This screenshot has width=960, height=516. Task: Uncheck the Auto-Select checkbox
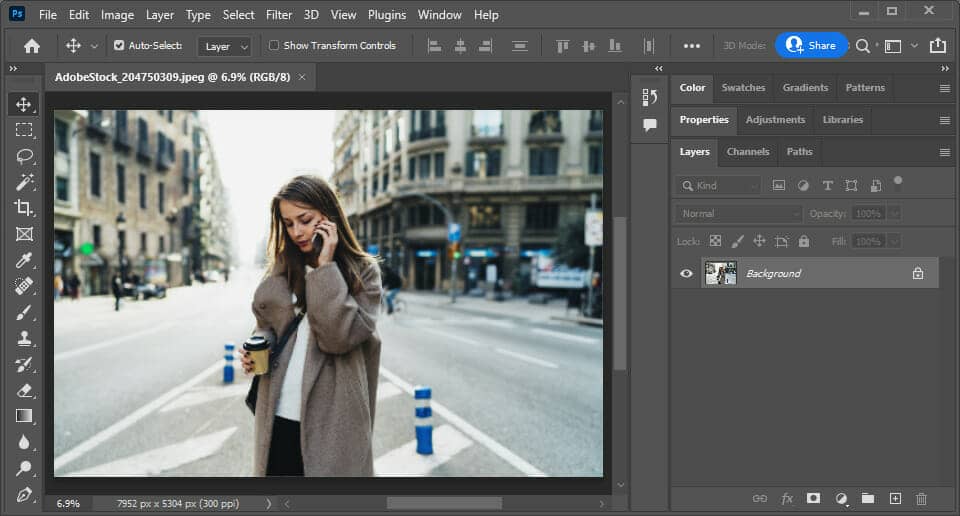click(x=120, y=46)
